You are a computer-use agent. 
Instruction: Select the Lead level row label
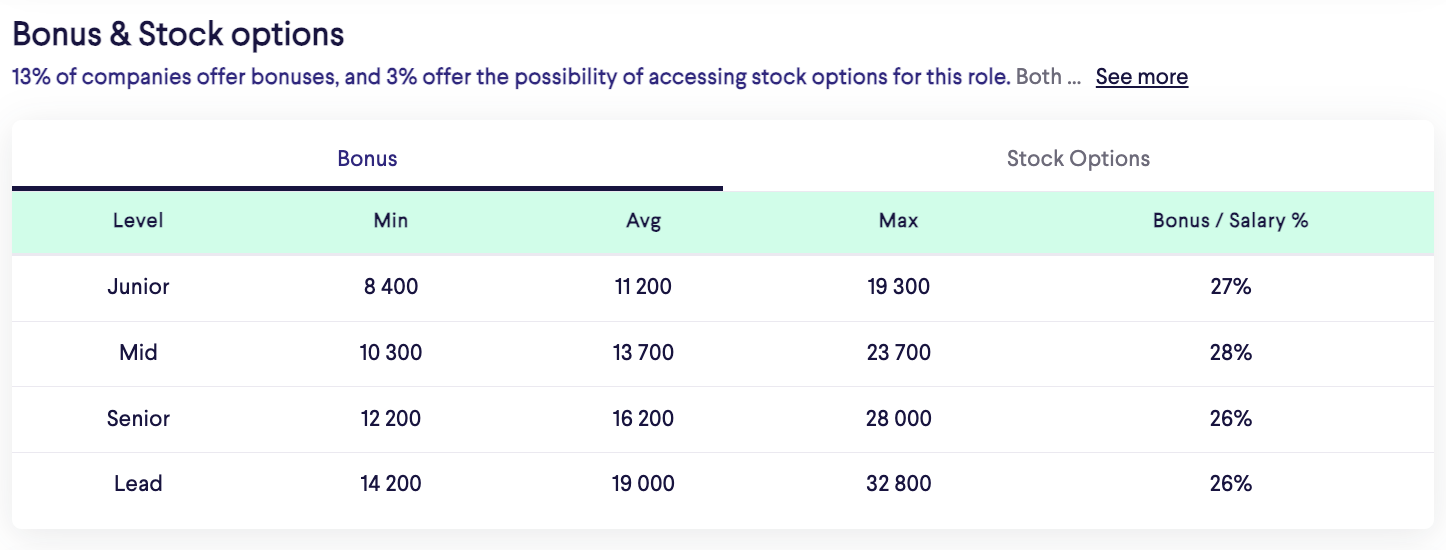point(138,484)
